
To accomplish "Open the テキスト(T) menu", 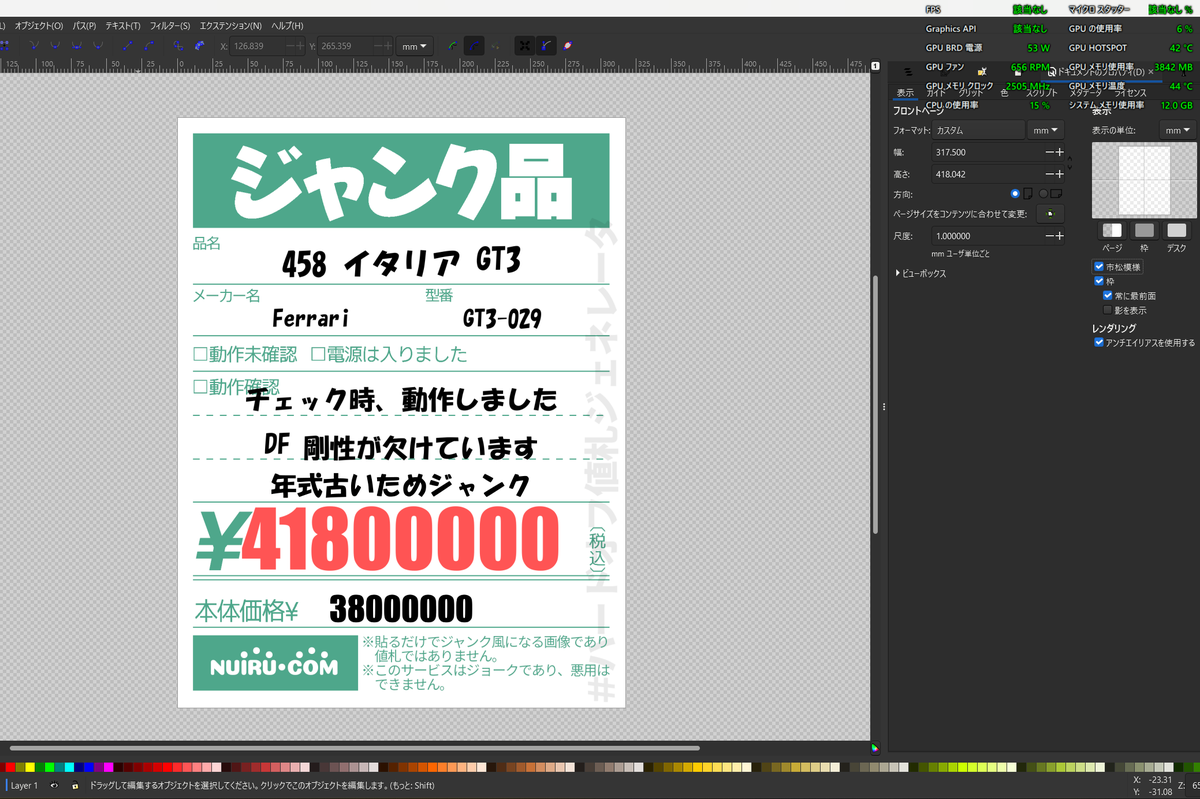I will (122, 25).
